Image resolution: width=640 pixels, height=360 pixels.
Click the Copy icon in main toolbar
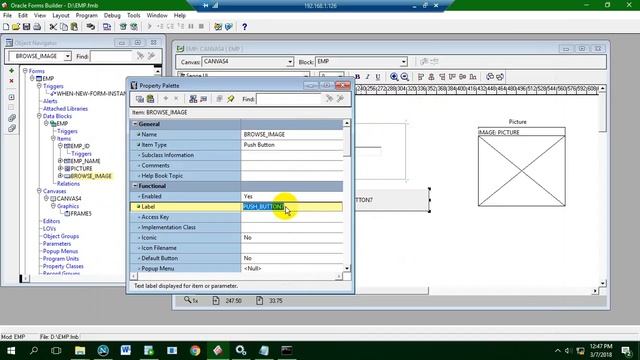click(x=64, y=27)
